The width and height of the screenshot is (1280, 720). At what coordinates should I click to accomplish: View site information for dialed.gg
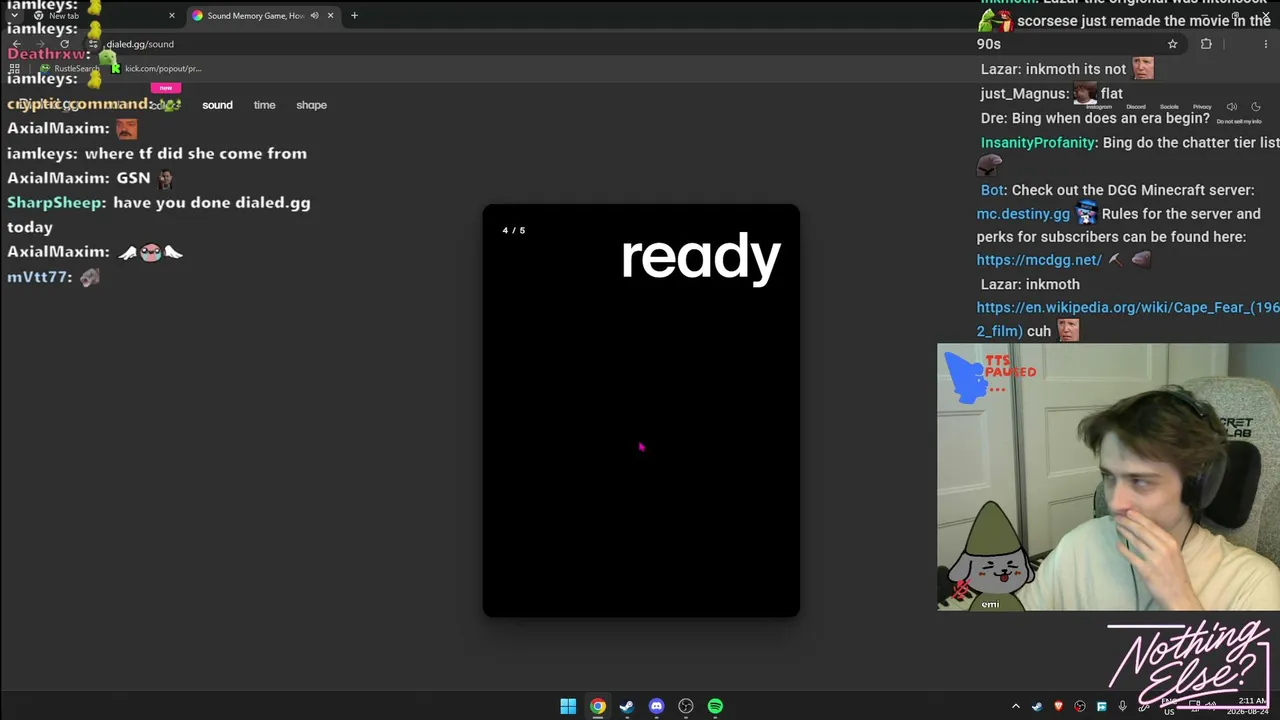pyautogui.click(x=93, y=44)
